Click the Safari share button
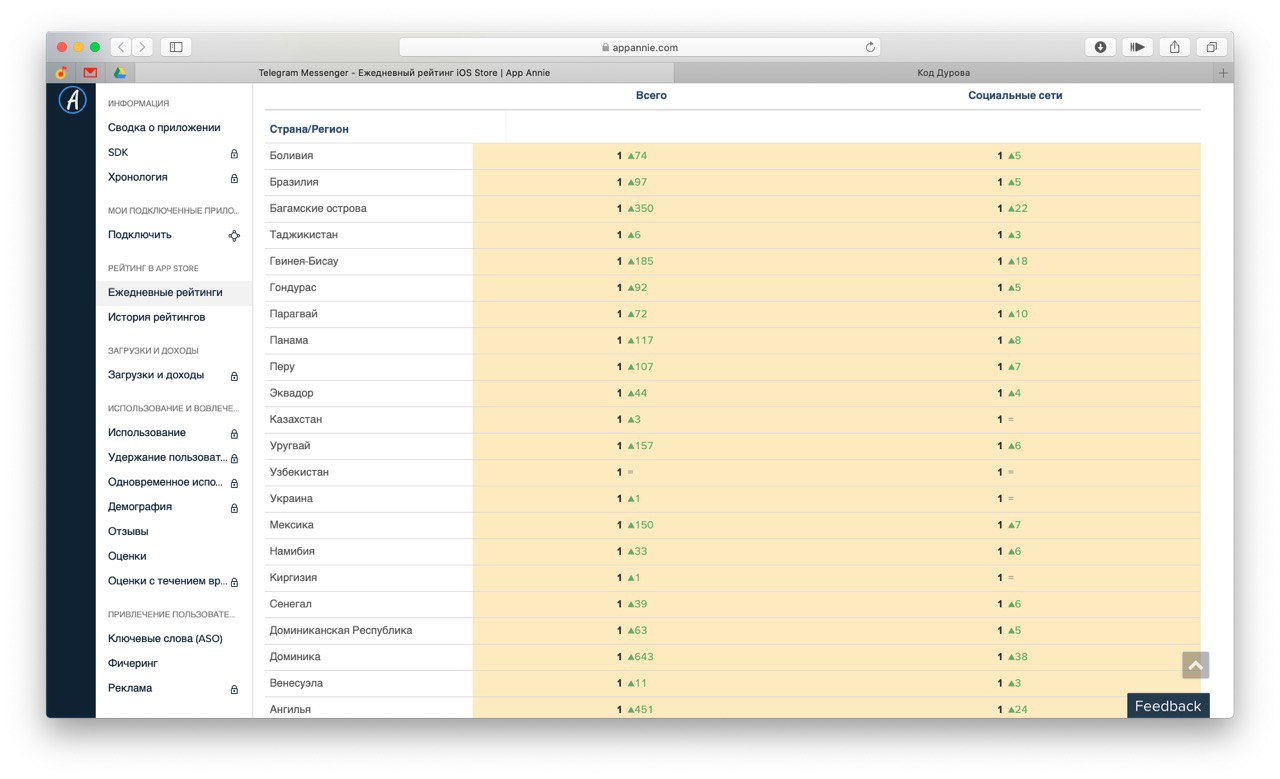The image size is (1280, 779). point(1174,47)
